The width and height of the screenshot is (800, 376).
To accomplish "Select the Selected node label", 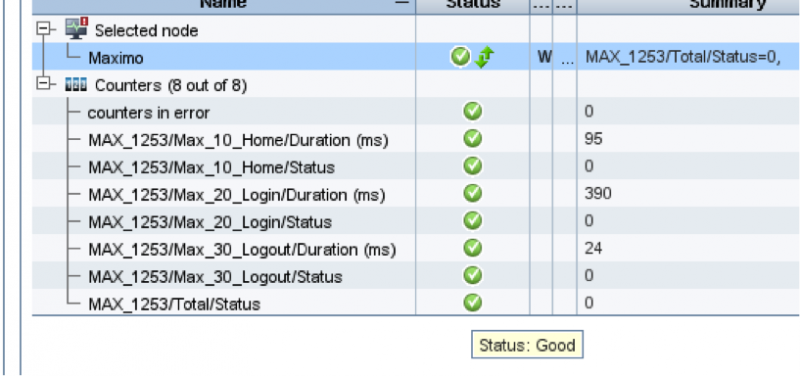I will click(x=146, y=31).
